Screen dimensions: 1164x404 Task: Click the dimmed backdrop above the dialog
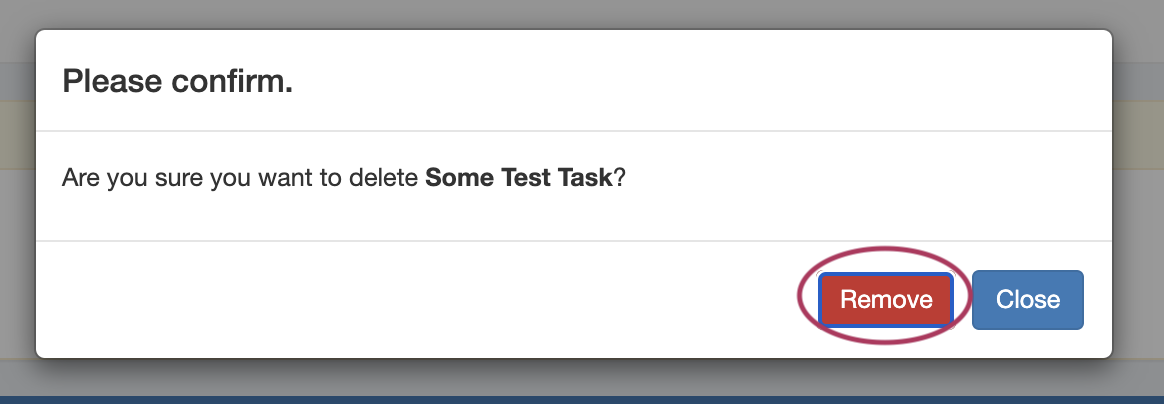(580, 13)
